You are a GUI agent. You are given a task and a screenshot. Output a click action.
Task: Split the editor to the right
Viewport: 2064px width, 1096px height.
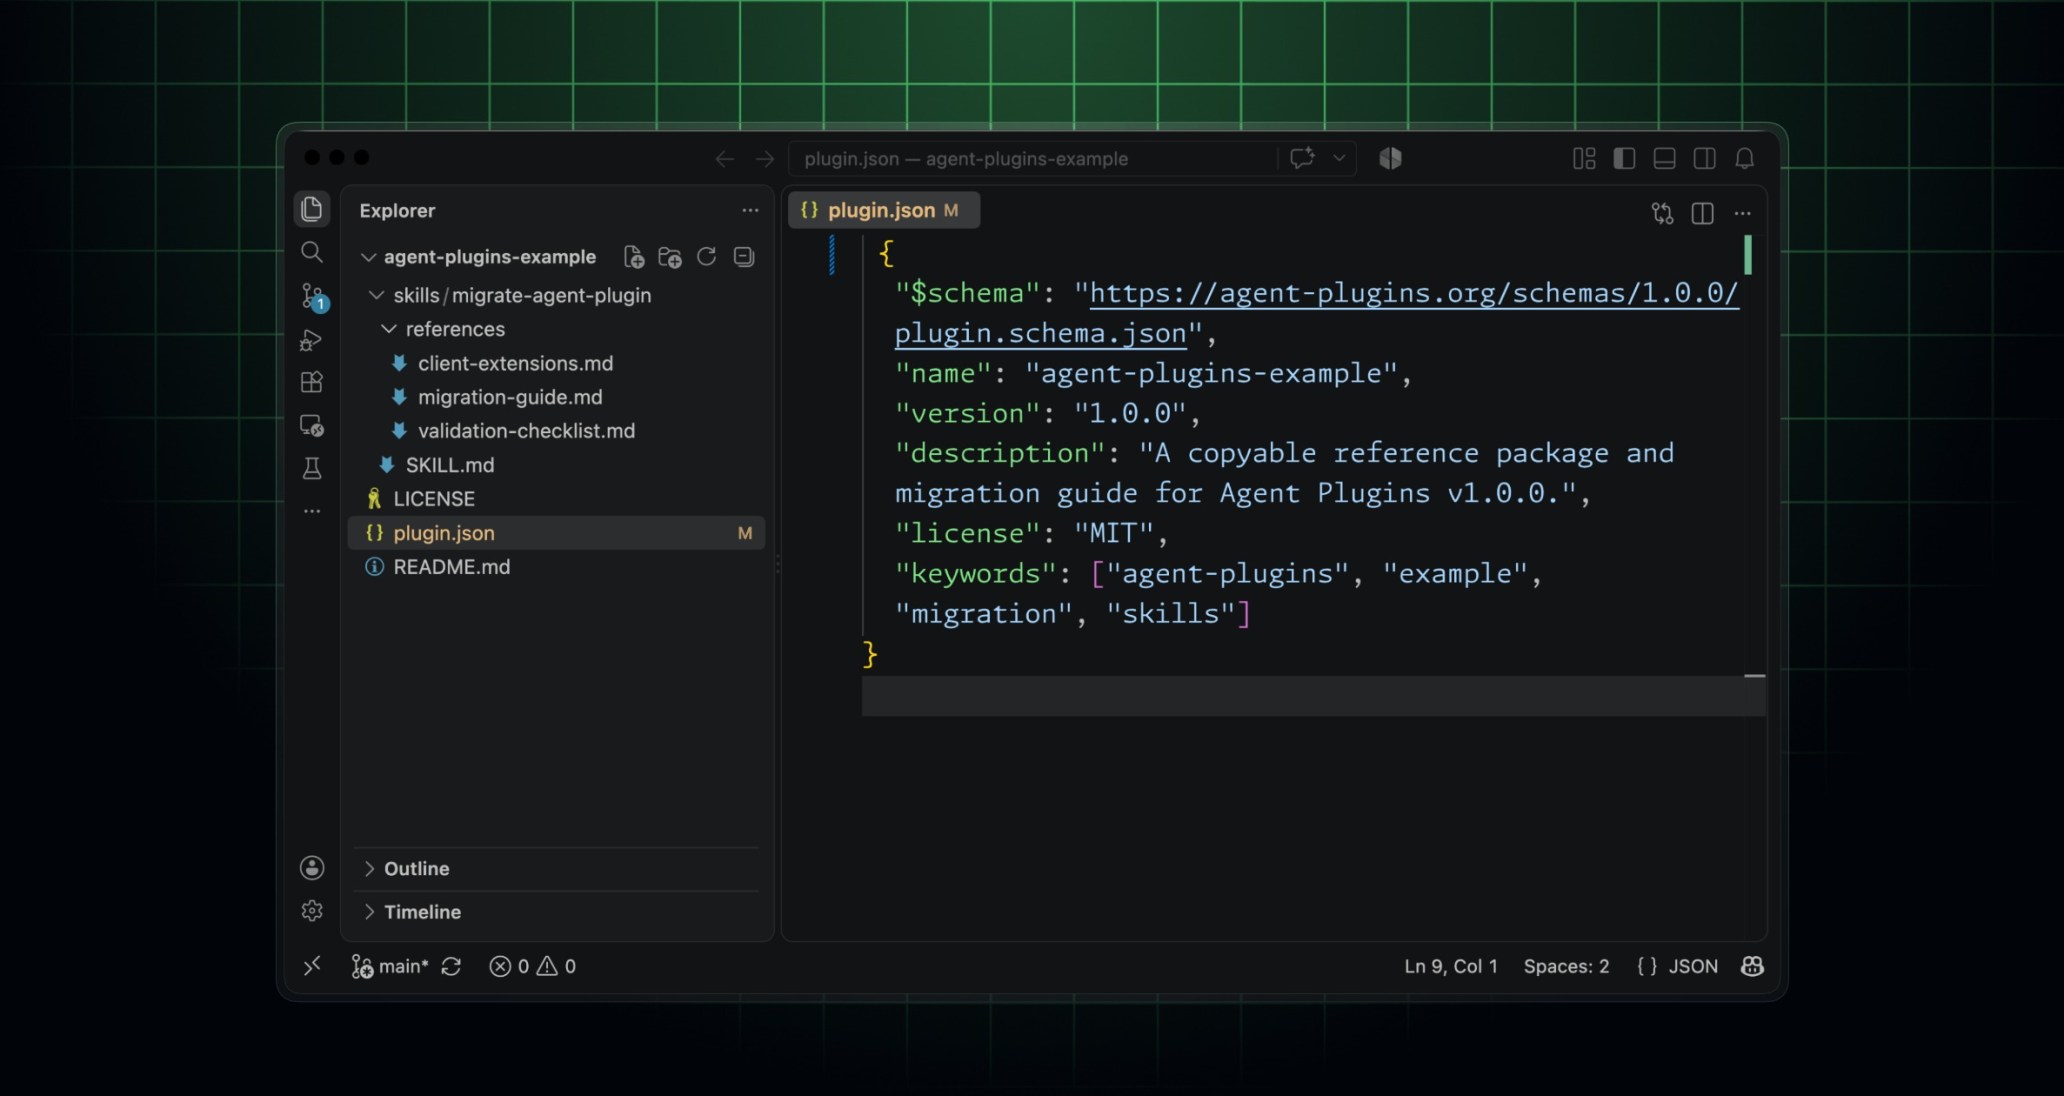(x=1702, y=213)
